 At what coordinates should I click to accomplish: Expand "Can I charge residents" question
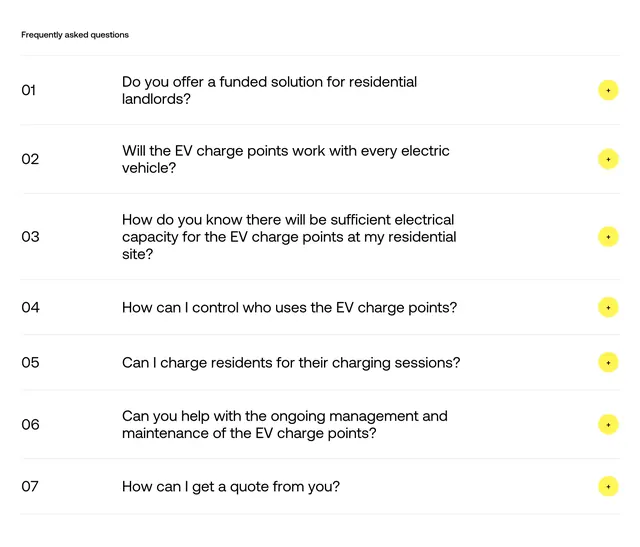[291, 362]
